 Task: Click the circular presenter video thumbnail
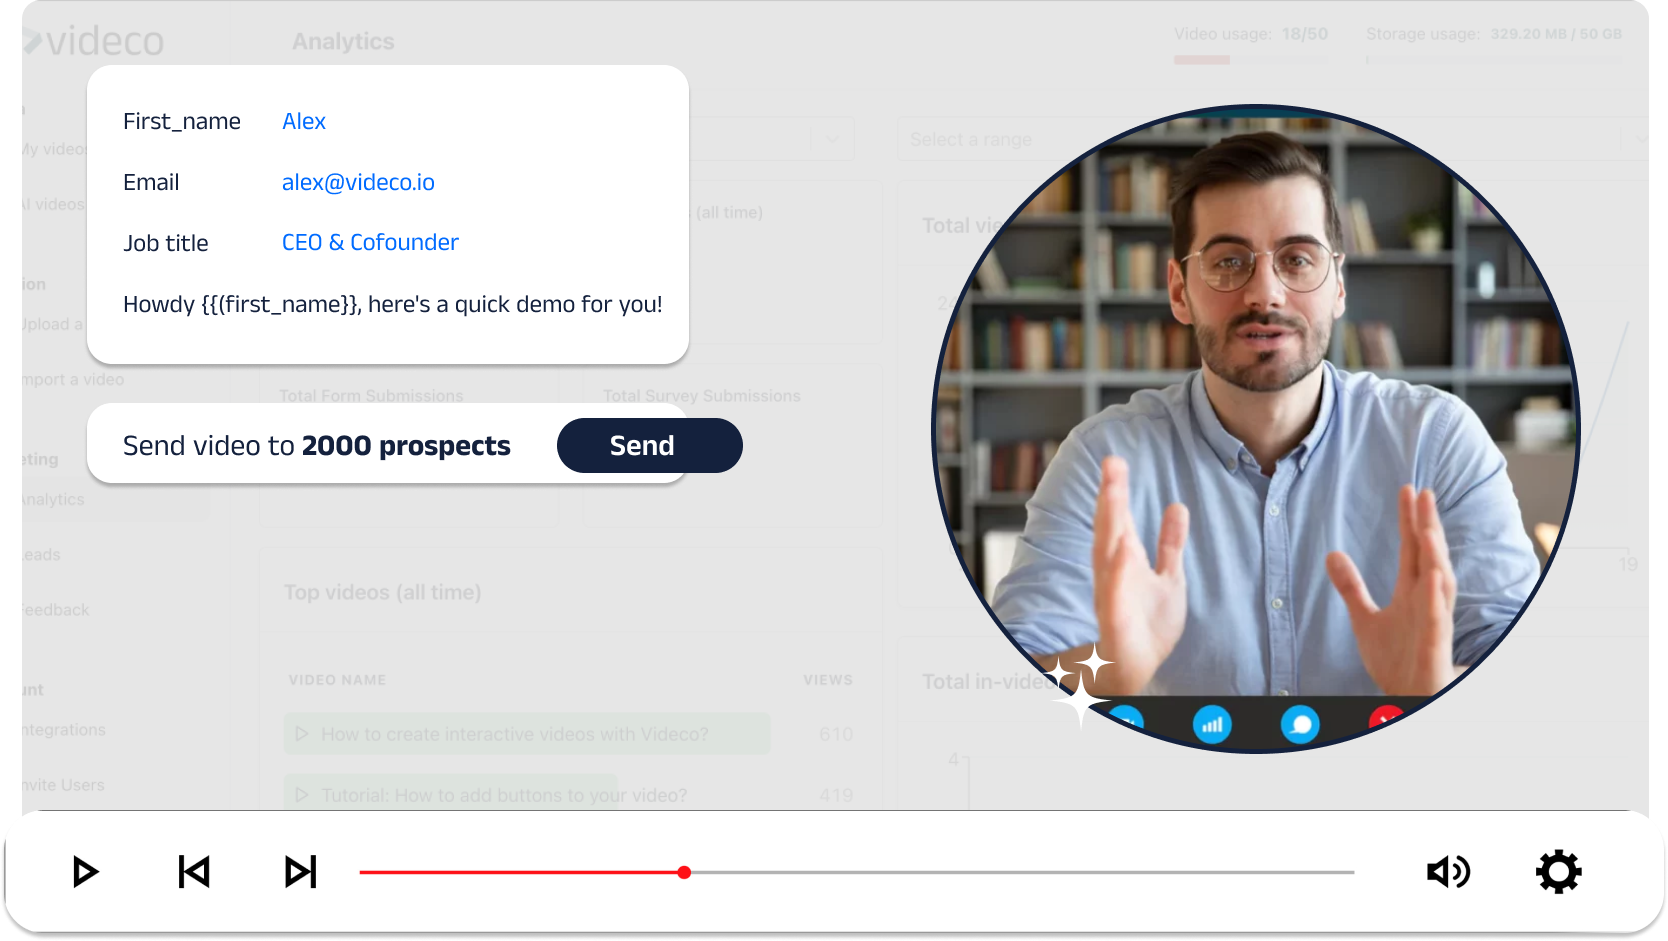[x=1256, y=429]
